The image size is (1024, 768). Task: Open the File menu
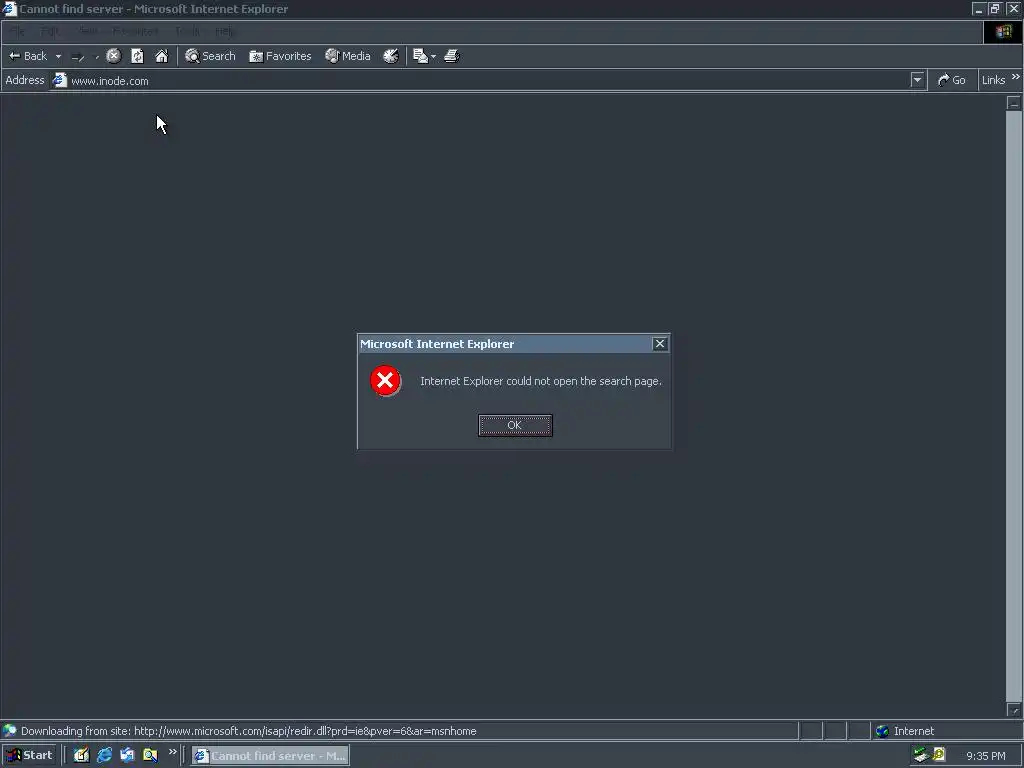pos(17,31)
